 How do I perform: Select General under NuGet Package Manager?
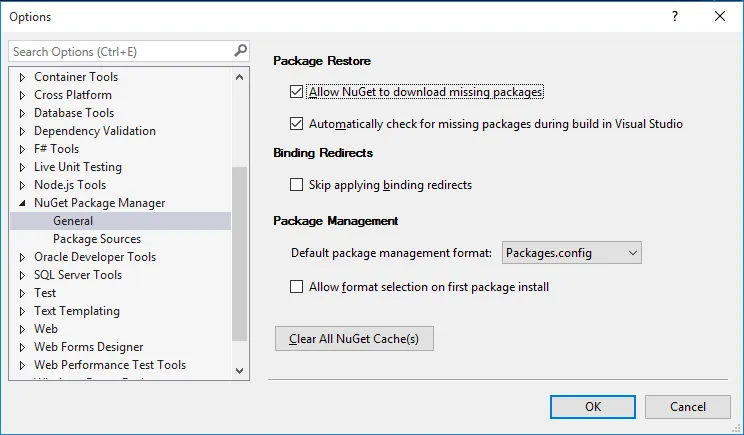coord(73,221)
